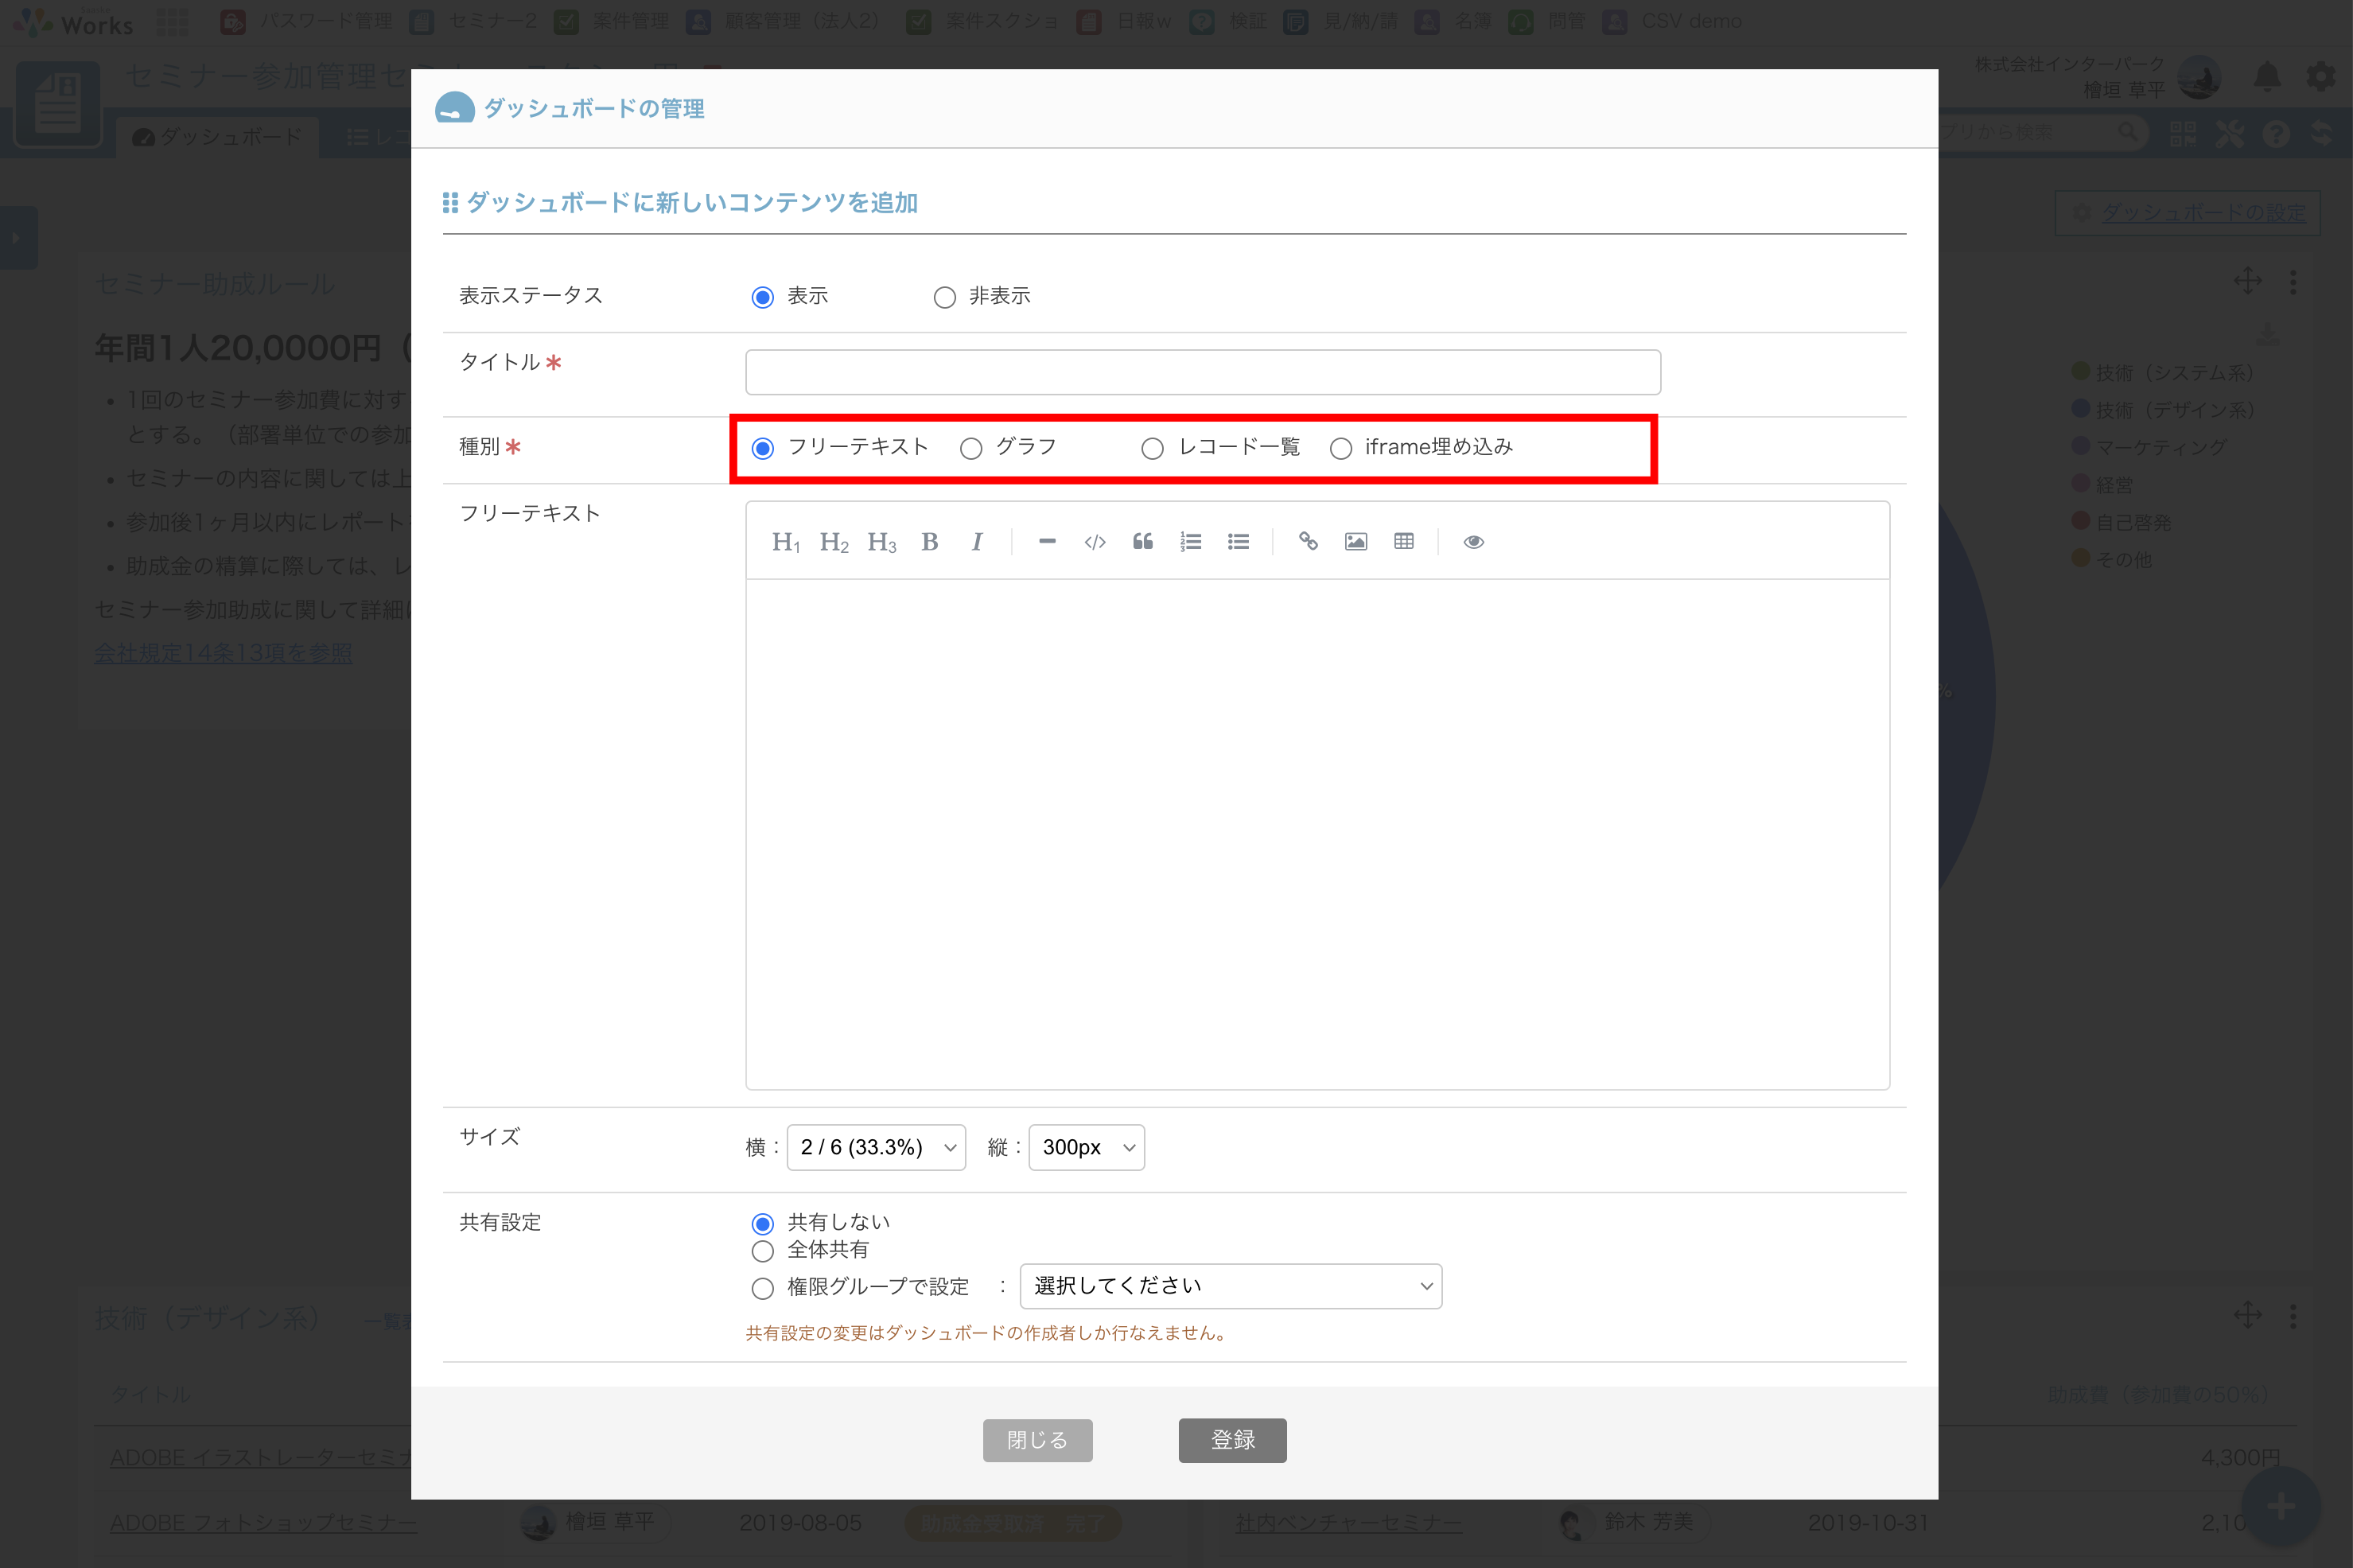Open 日報w app in top bar
This screenshot has width=2353, height=1568.
pyautogui.click(x=1125, y=21)
